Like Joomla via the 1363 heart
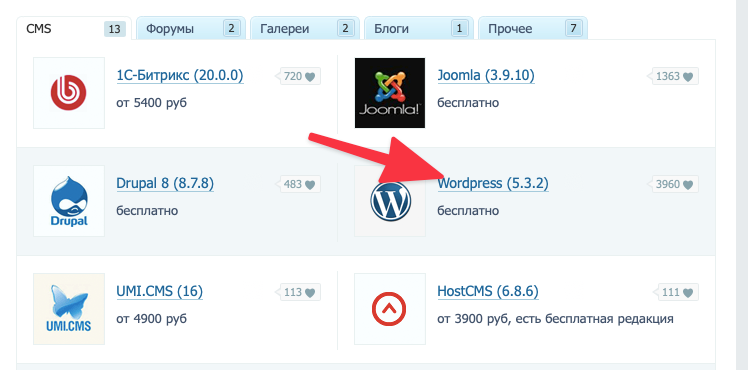Image resolution: width=748 pixels, height=370 pixels. [x=687, y=76]
